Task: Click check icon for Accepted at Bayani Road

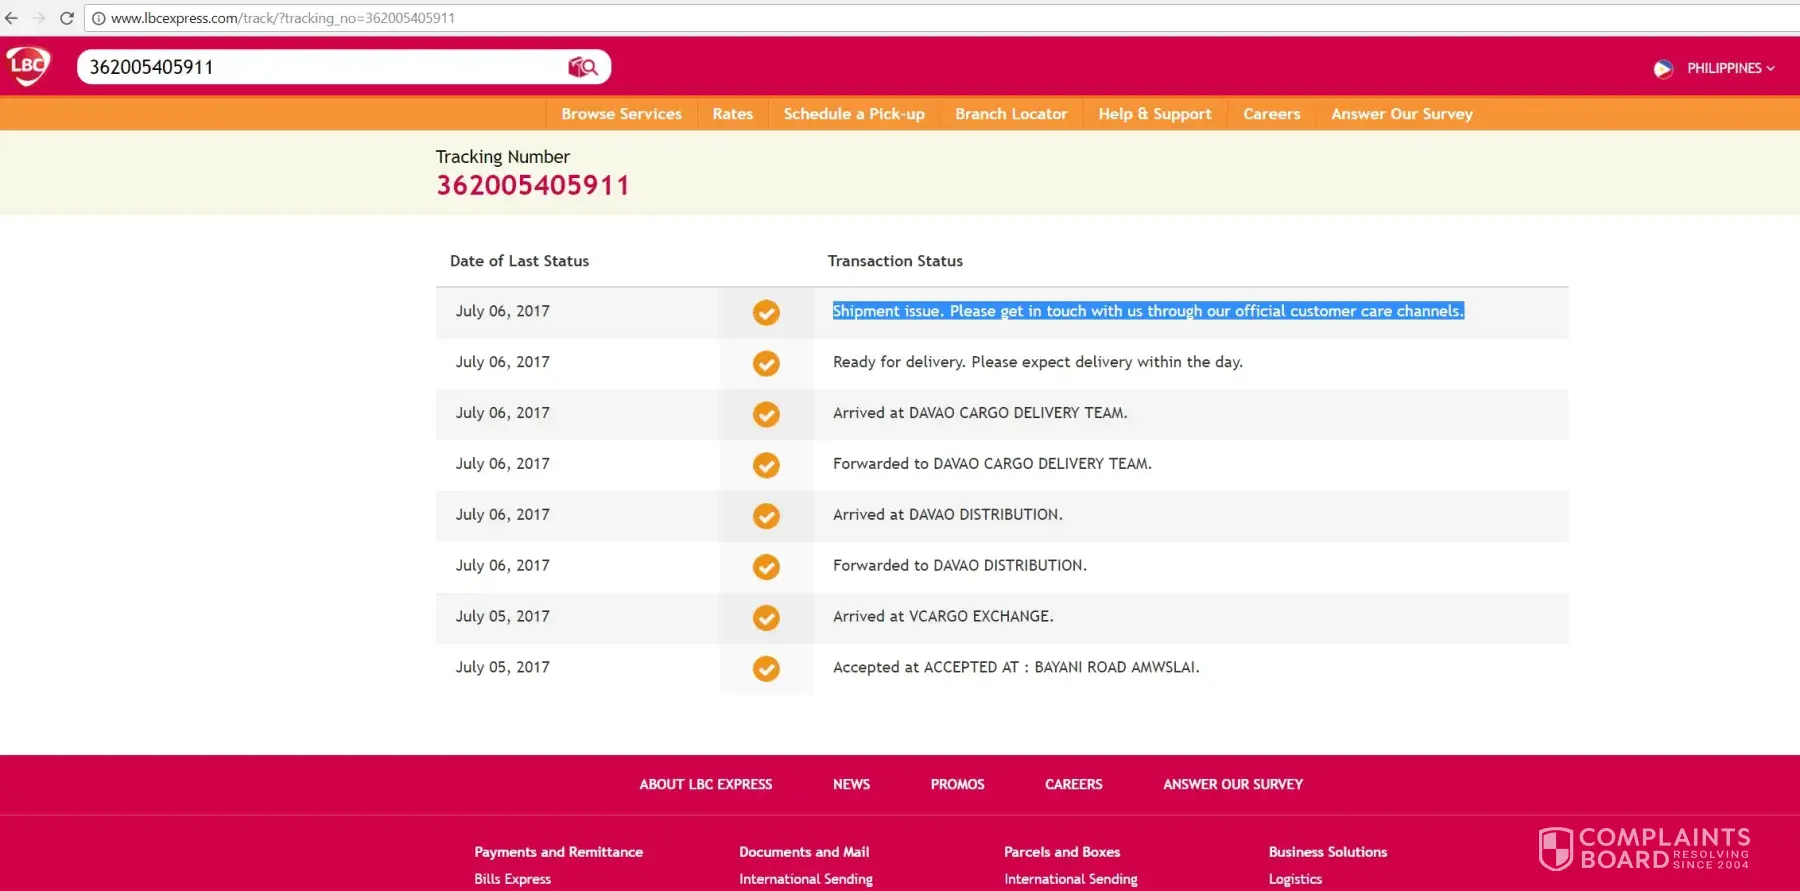Action: tap(766, 669)
